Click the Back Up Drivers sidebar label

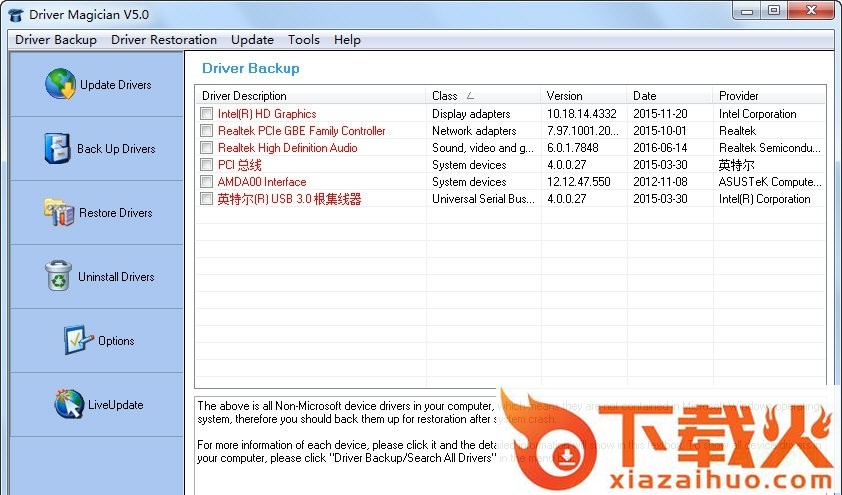coord(116,149)
